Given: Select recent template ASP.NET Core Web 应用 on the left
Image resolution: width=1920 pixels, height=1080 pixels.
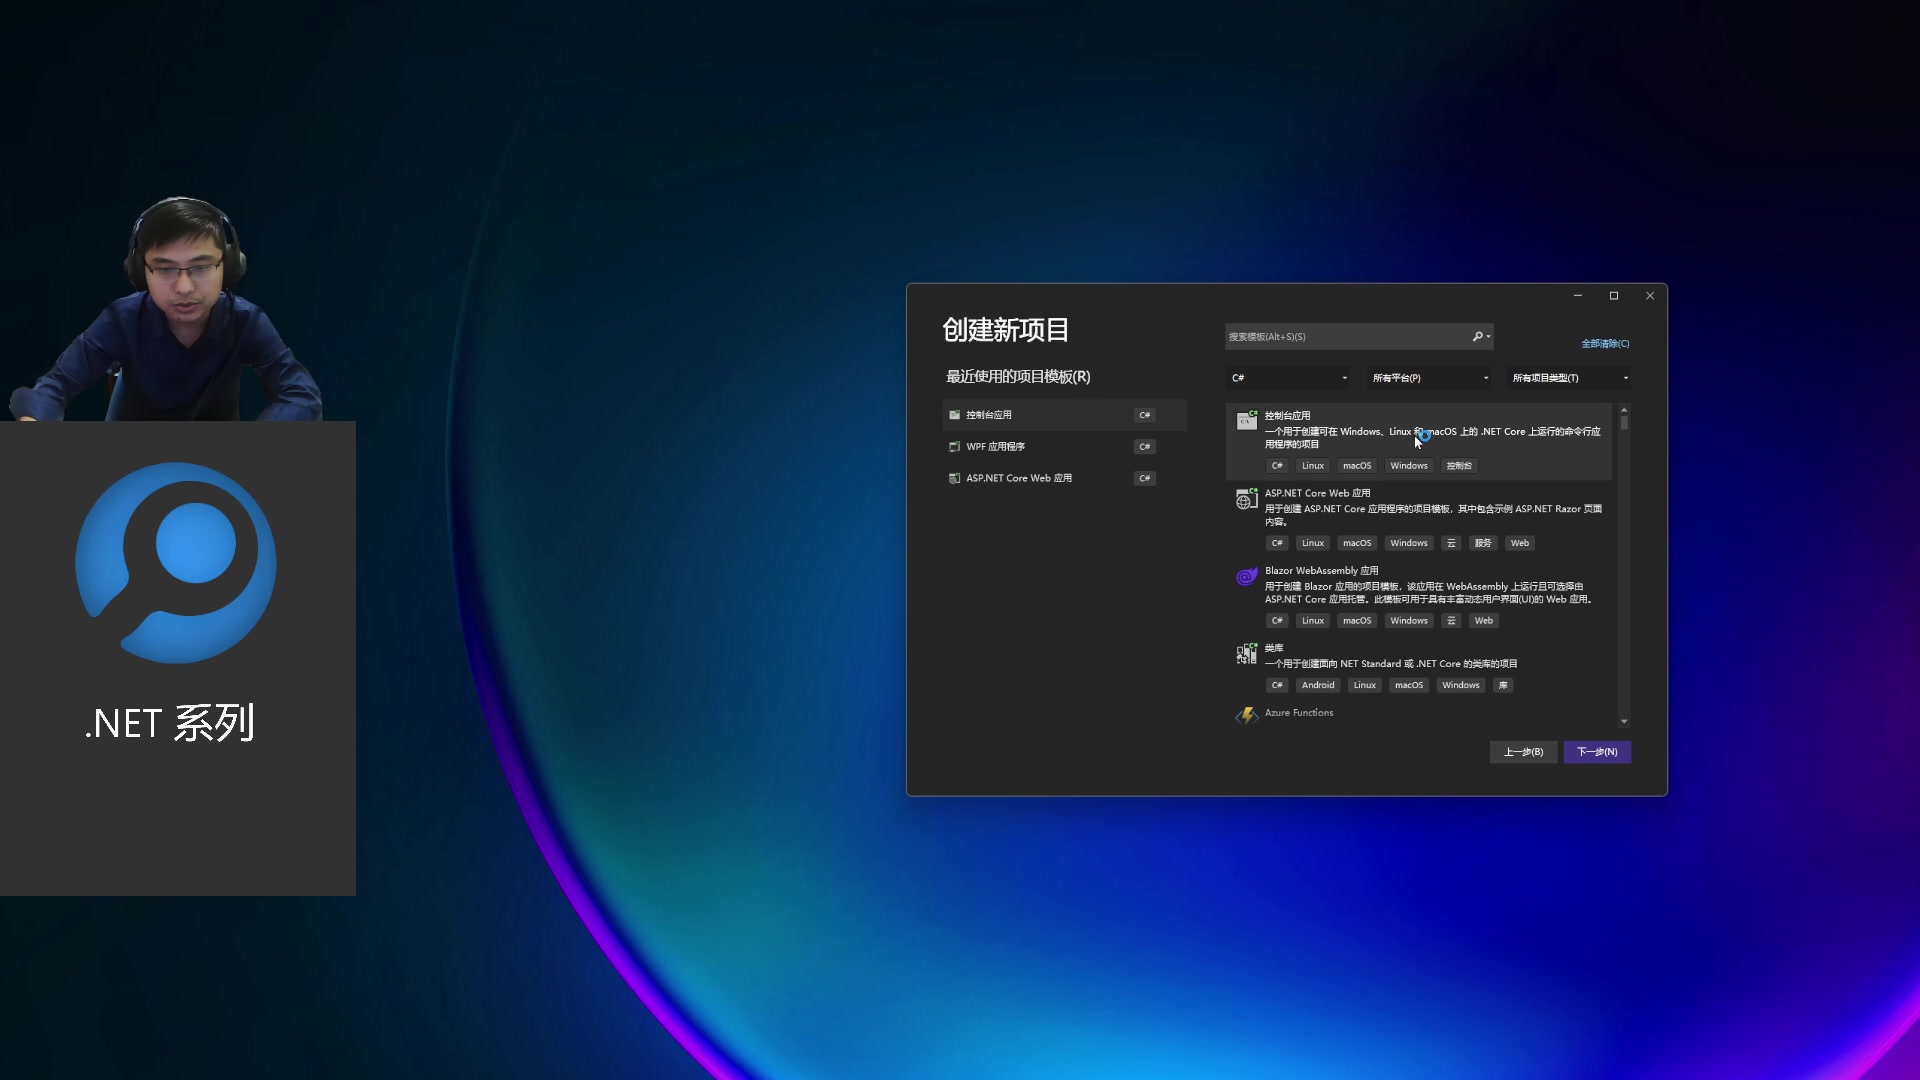Looking at the screenshot, I should coord(1064,478).
